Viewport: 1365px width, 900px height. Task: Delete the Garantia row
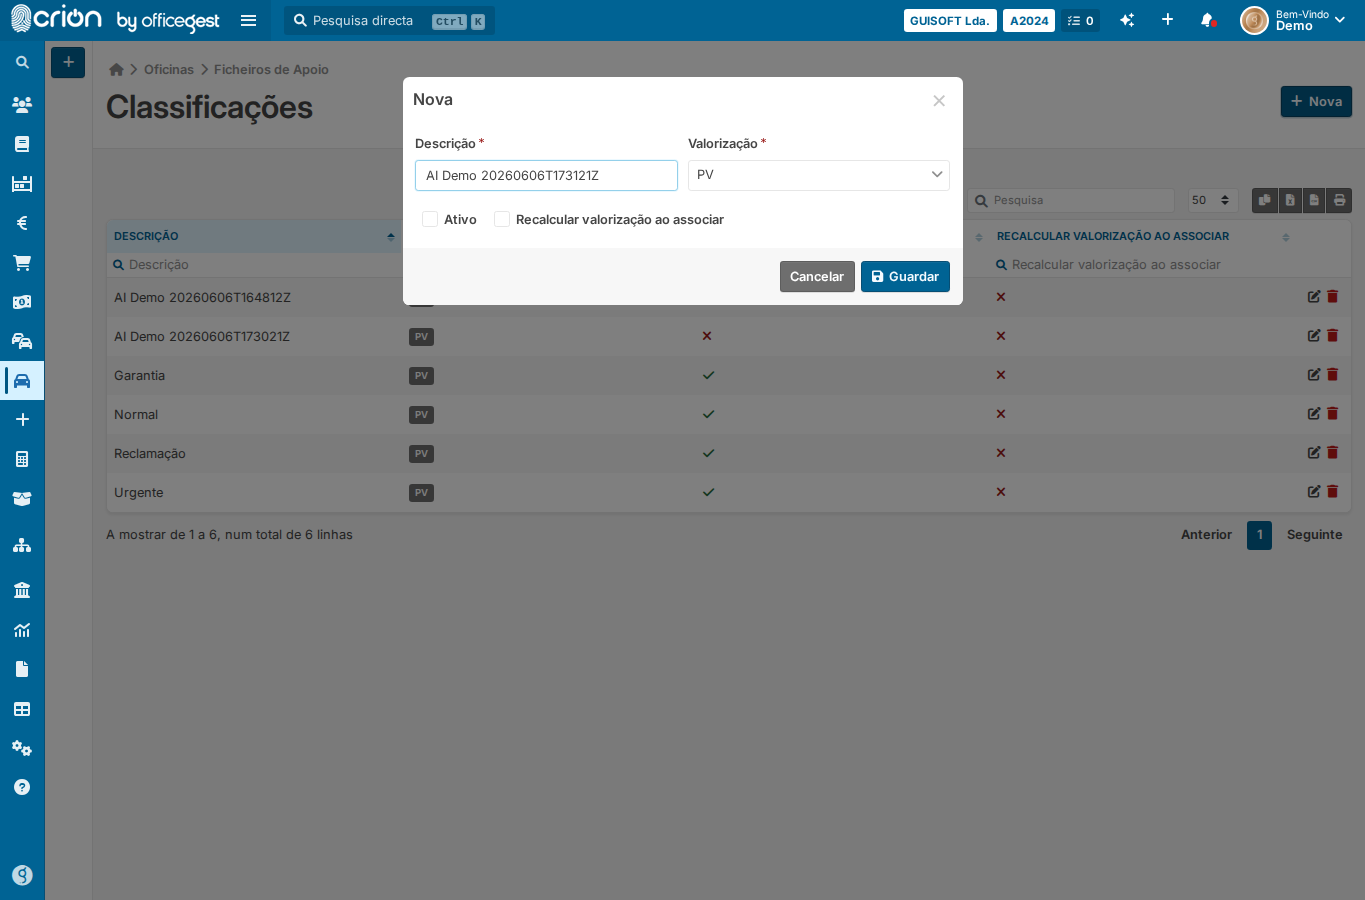click(x=1332, y=375)
